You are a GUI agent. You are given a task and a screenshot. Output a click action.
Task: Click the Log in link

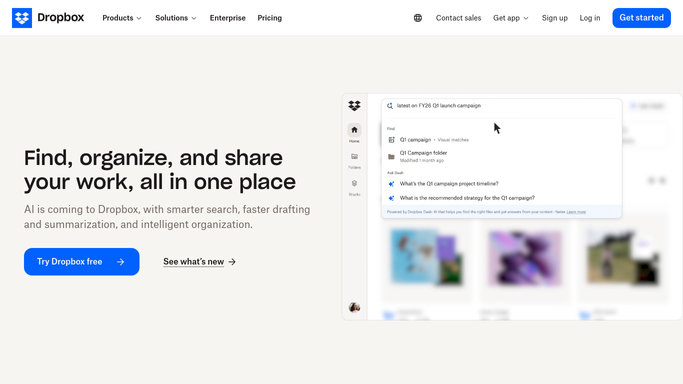point(590,18)
